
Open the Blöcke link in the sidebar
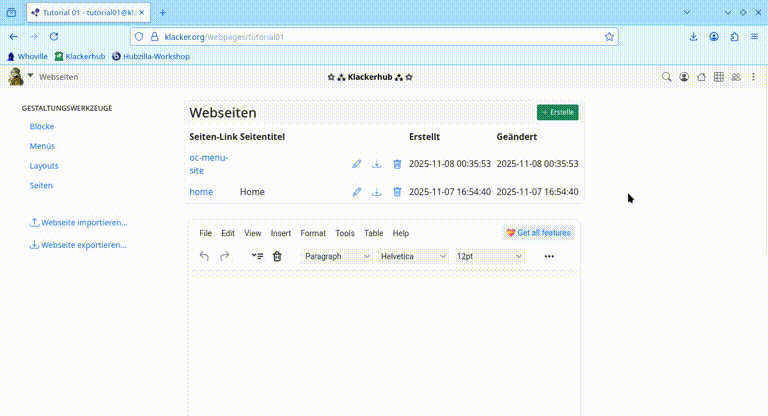42,127
